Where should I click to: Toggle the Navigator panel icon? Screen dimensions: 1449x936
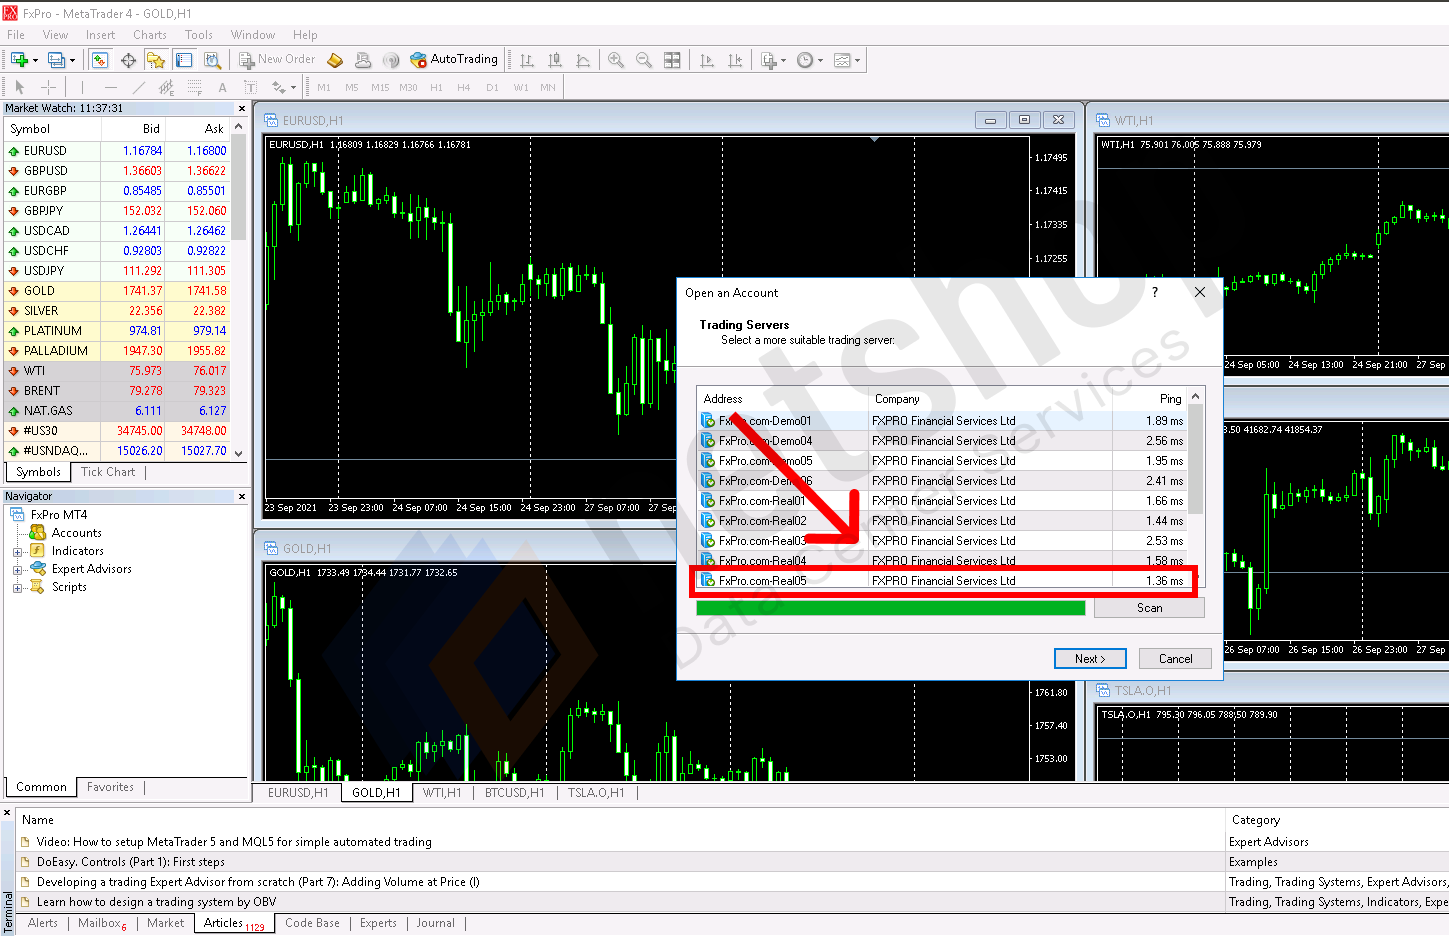coord(155,60)
